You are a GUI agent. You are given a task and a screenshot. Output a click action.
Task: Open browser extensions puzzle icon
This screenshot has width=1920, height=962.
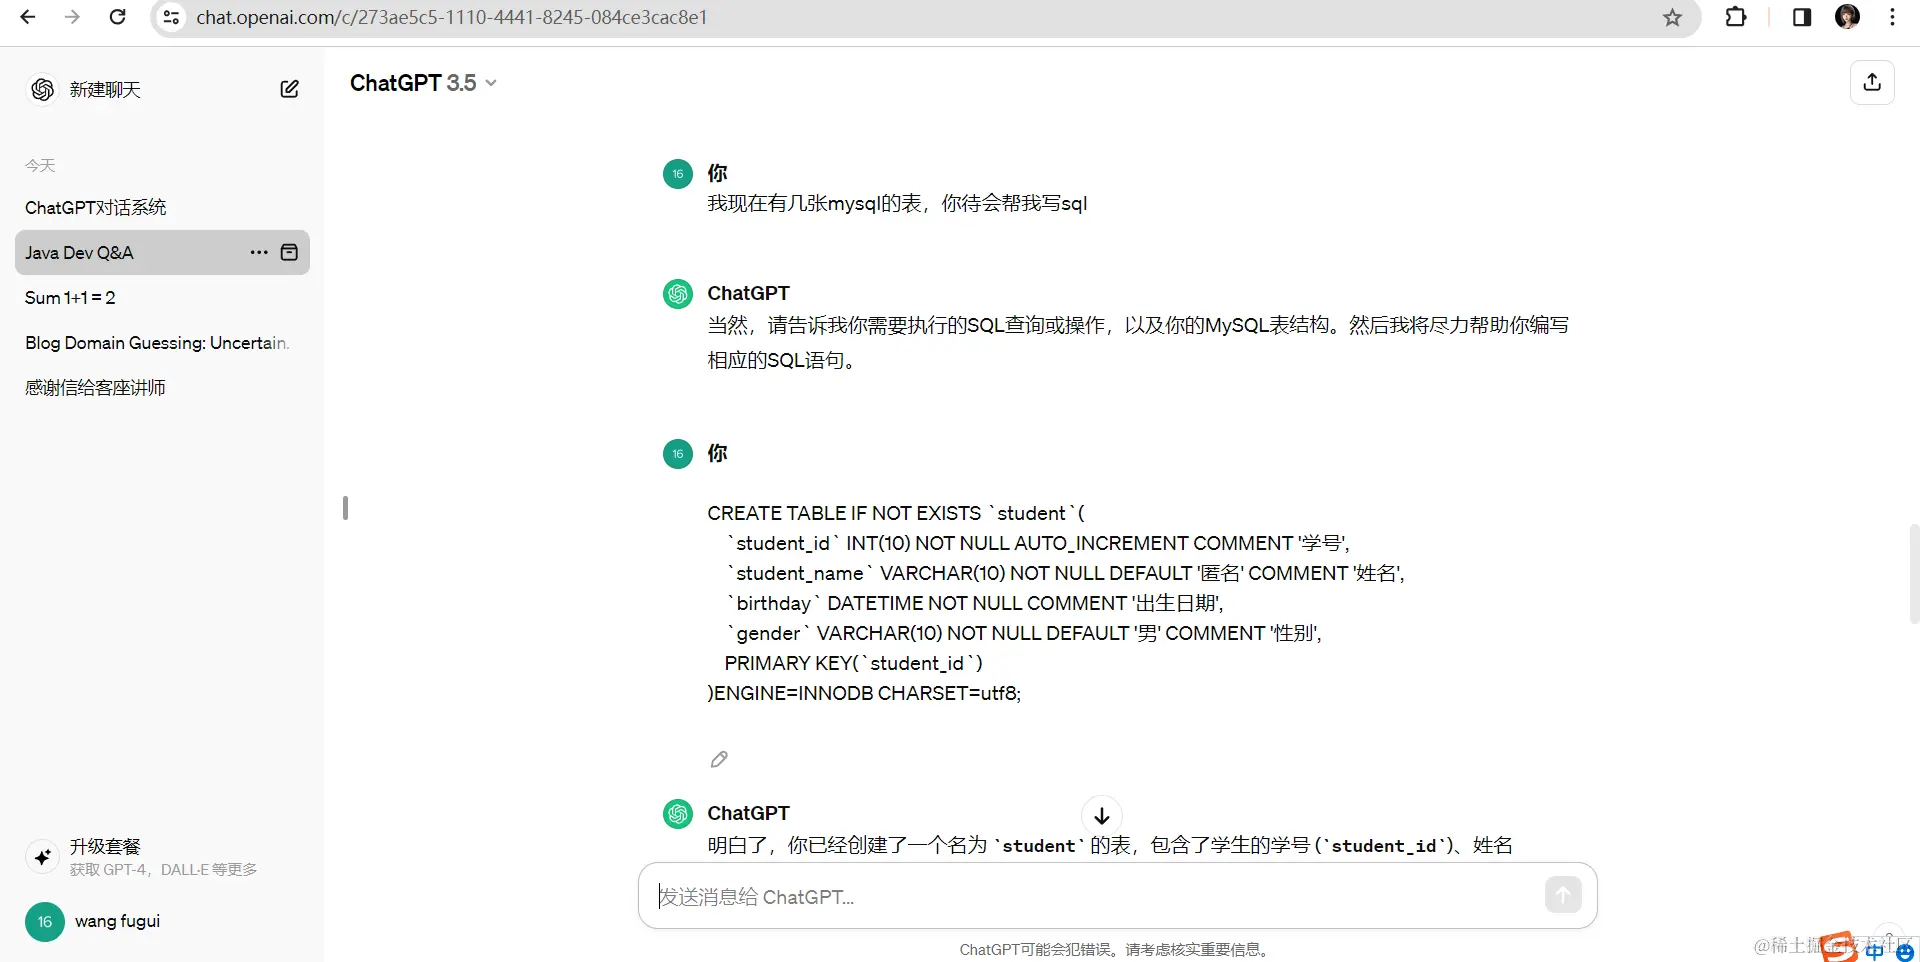pos(1736,17)
